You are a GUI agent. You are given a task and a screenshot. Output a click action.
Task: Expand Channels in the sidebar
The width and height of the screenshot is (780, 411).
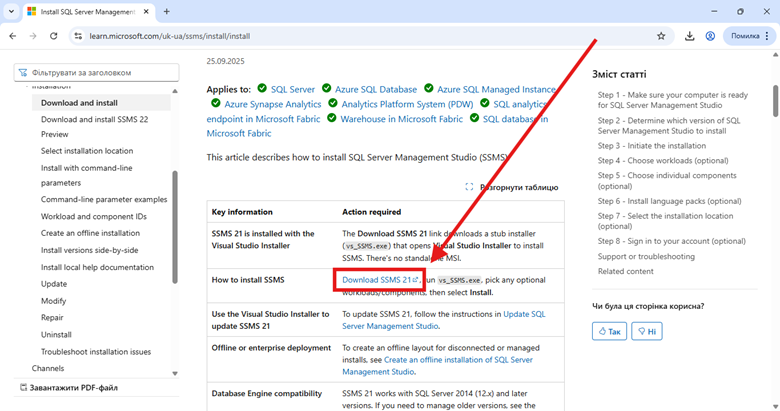coord(48,368)
